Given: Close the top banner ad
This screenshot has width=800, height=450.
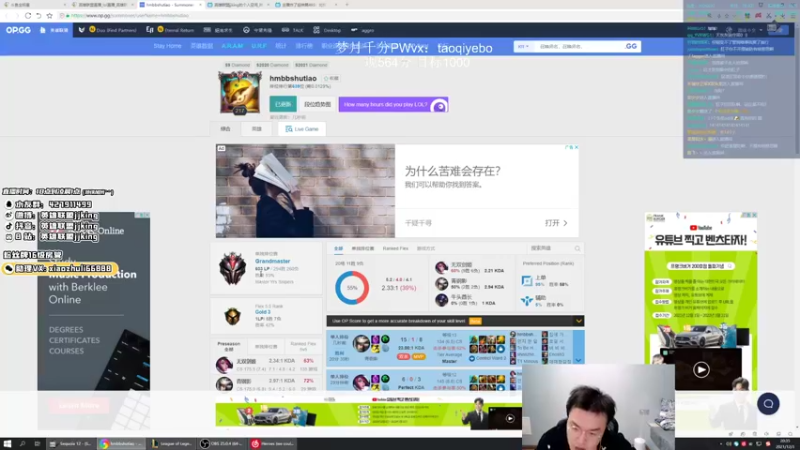Looking at the screenshot, I should click(577, 147).
